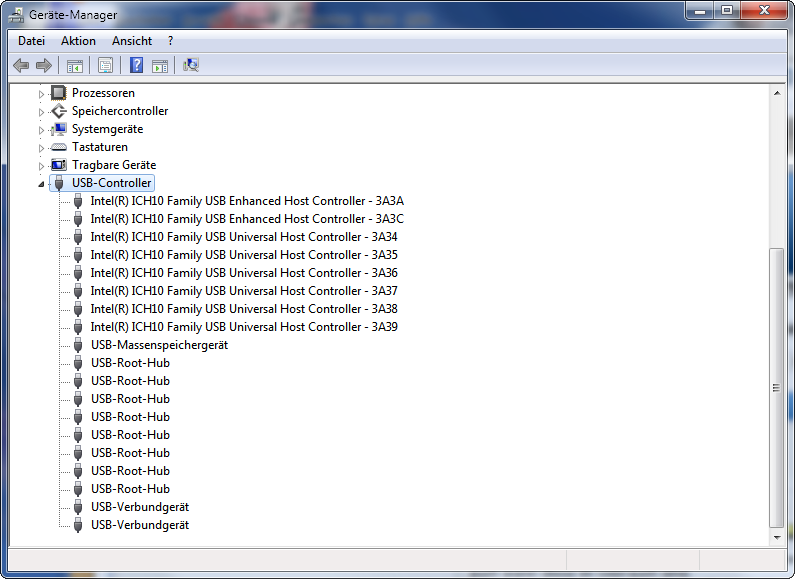Click the icon next to USB-Massenspeichergerät
Viewport: 795px width, 579px height.
pyautogui.click(x=78, y=345)
